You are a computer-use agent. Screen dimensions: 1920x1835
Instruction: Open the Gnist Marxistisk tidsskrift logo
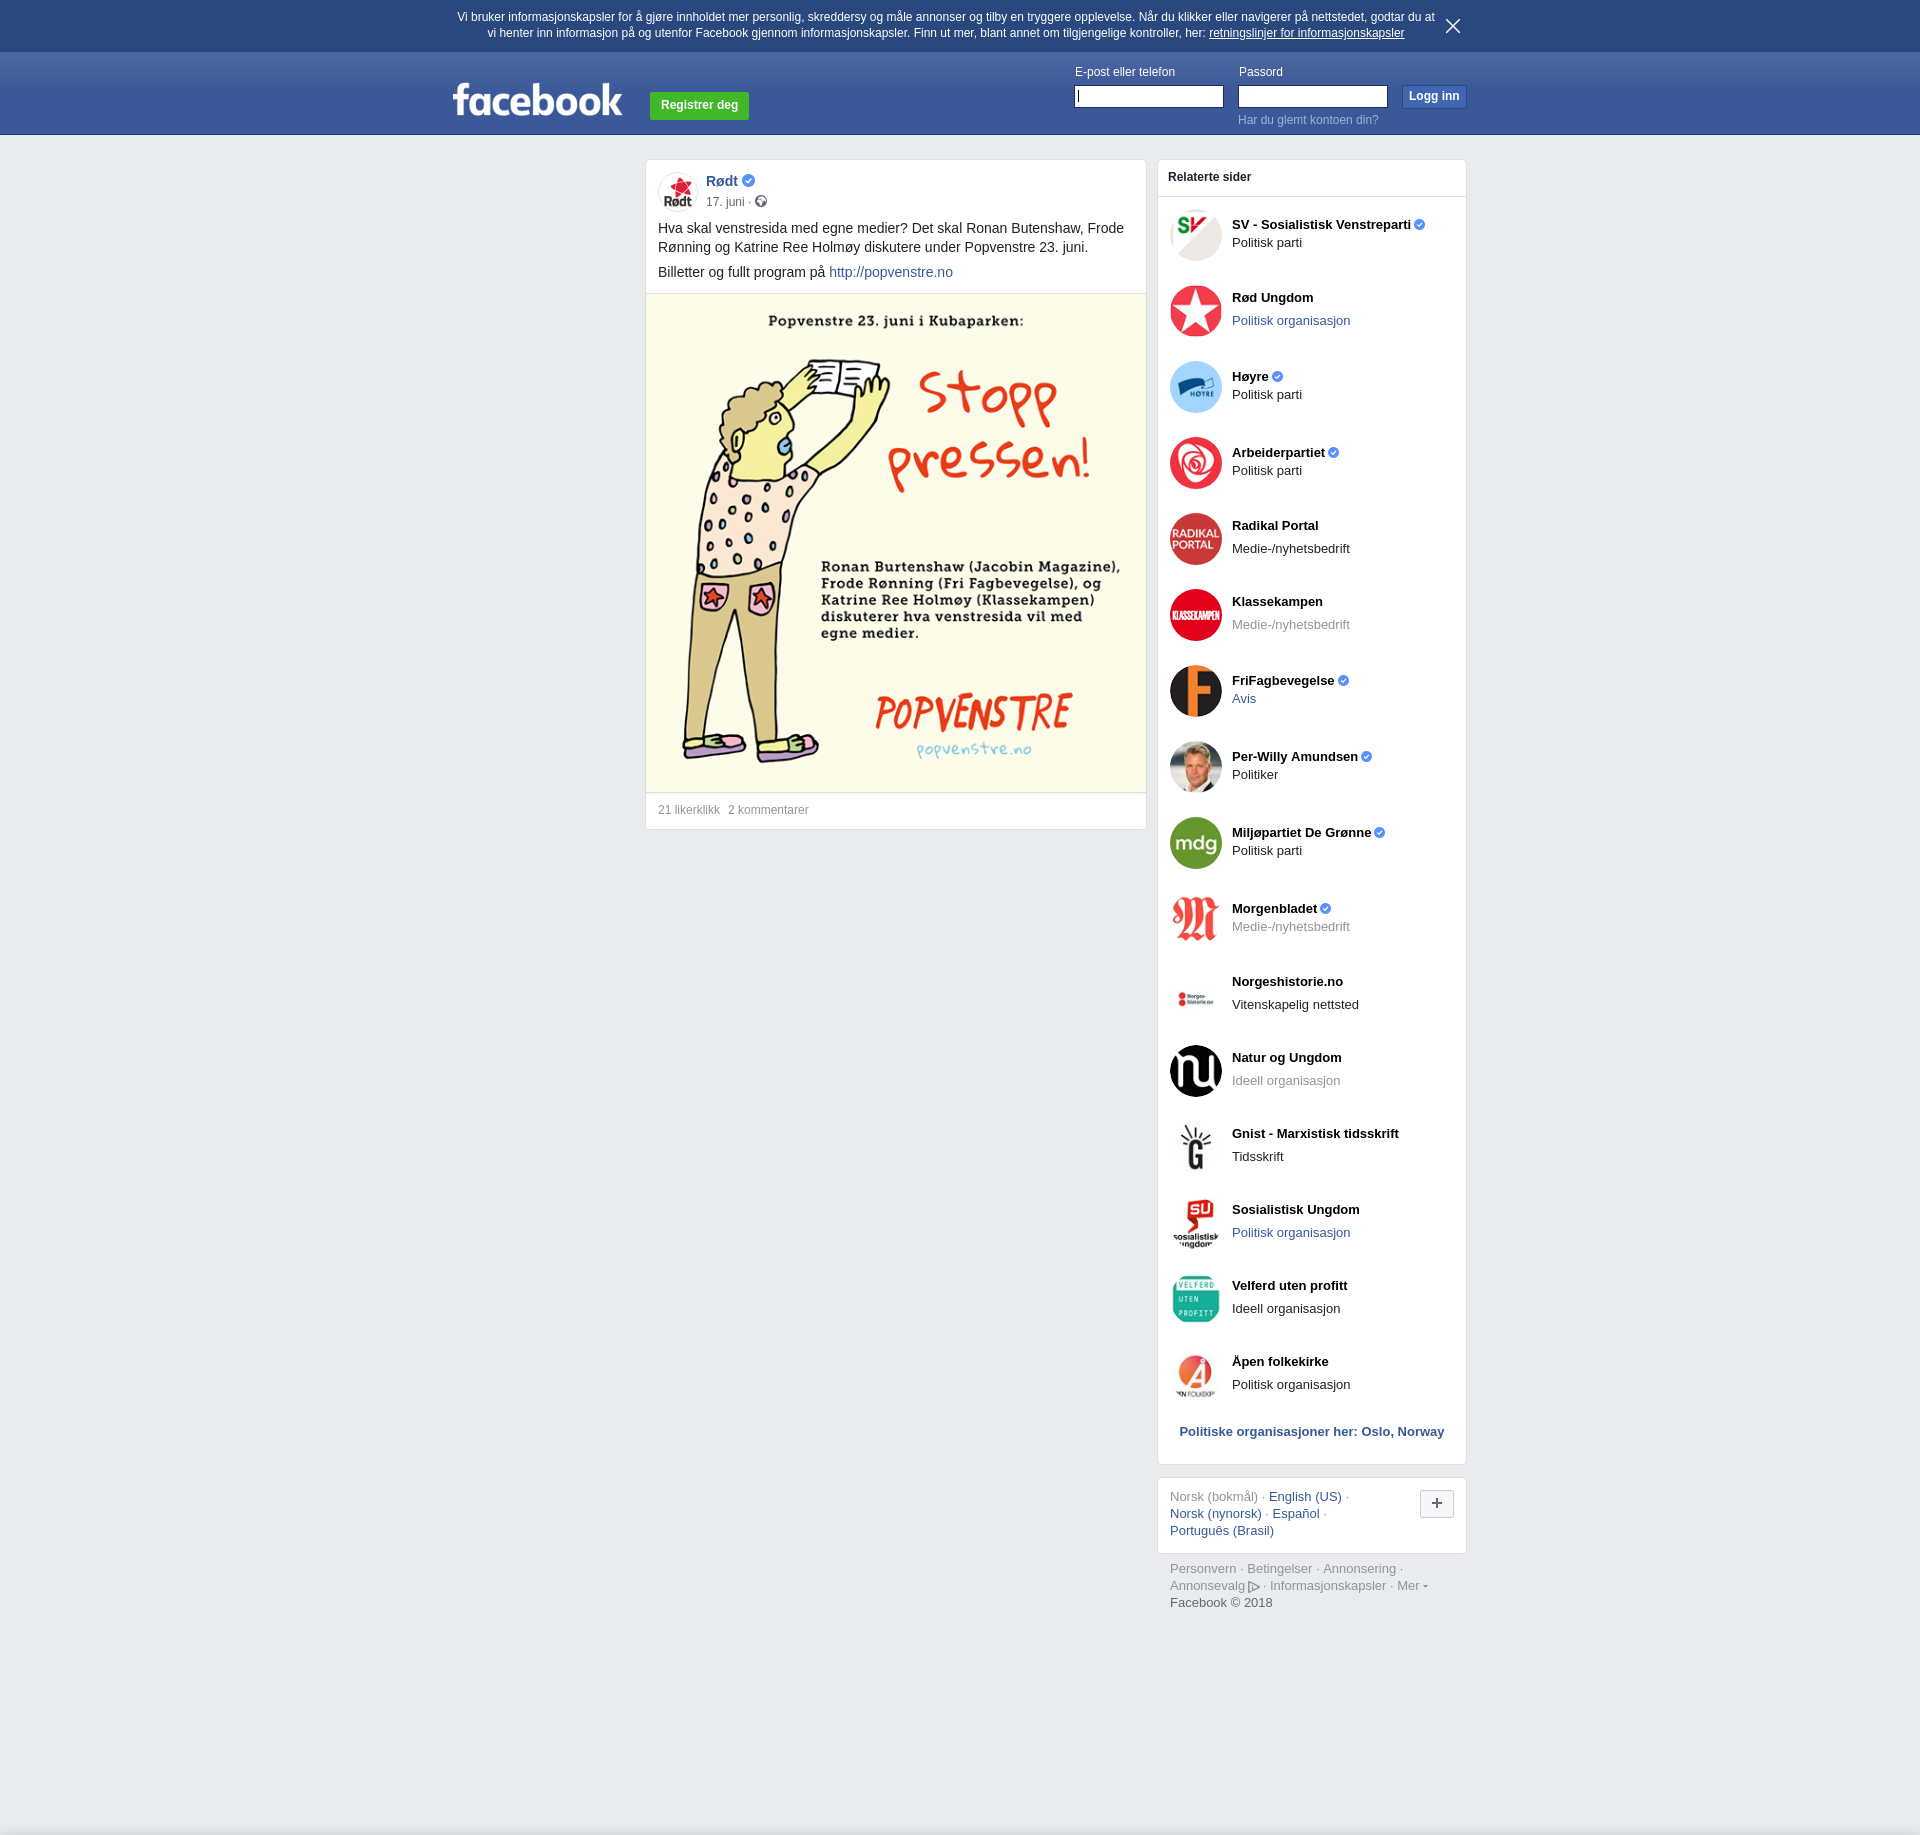[1196, 1147]
